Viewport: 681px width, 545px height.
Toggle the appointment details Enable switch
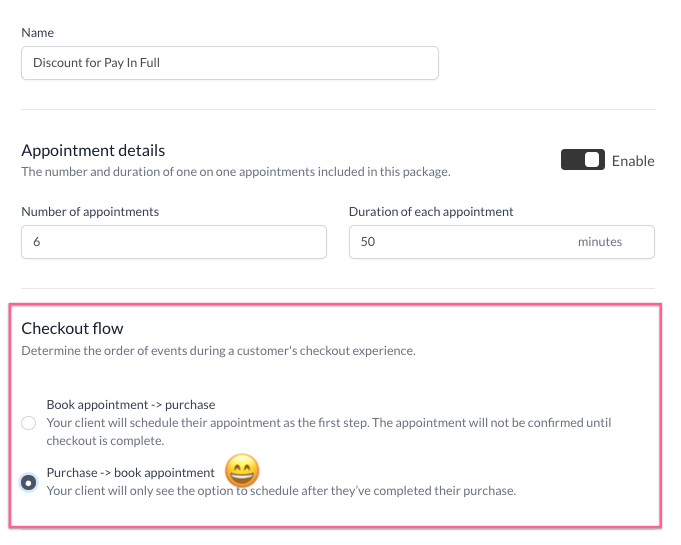(x=582, y=160)
